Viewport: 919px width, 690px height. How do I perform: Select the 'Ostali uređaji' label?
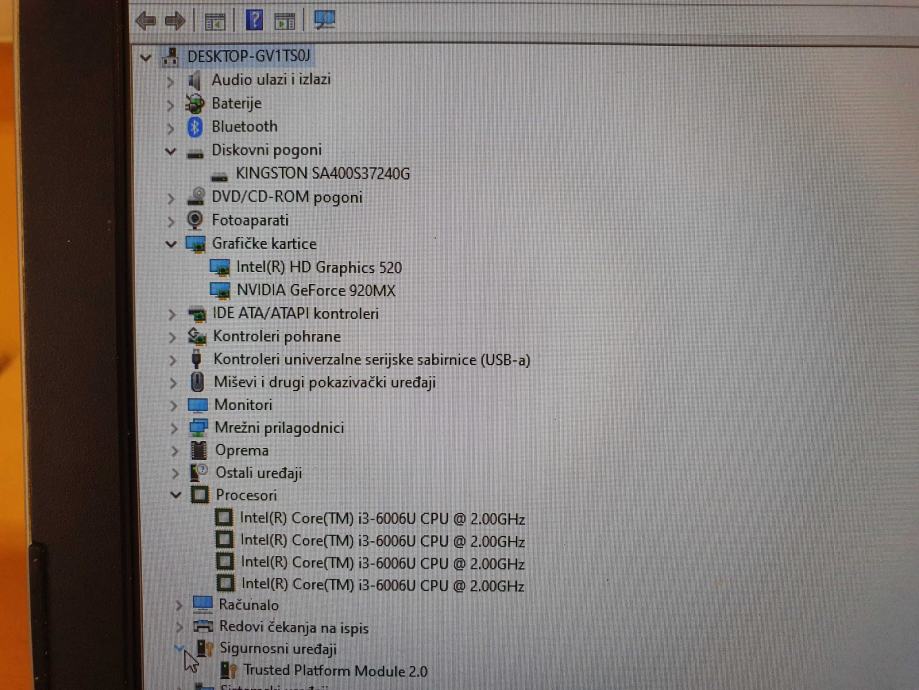(258, 473)
